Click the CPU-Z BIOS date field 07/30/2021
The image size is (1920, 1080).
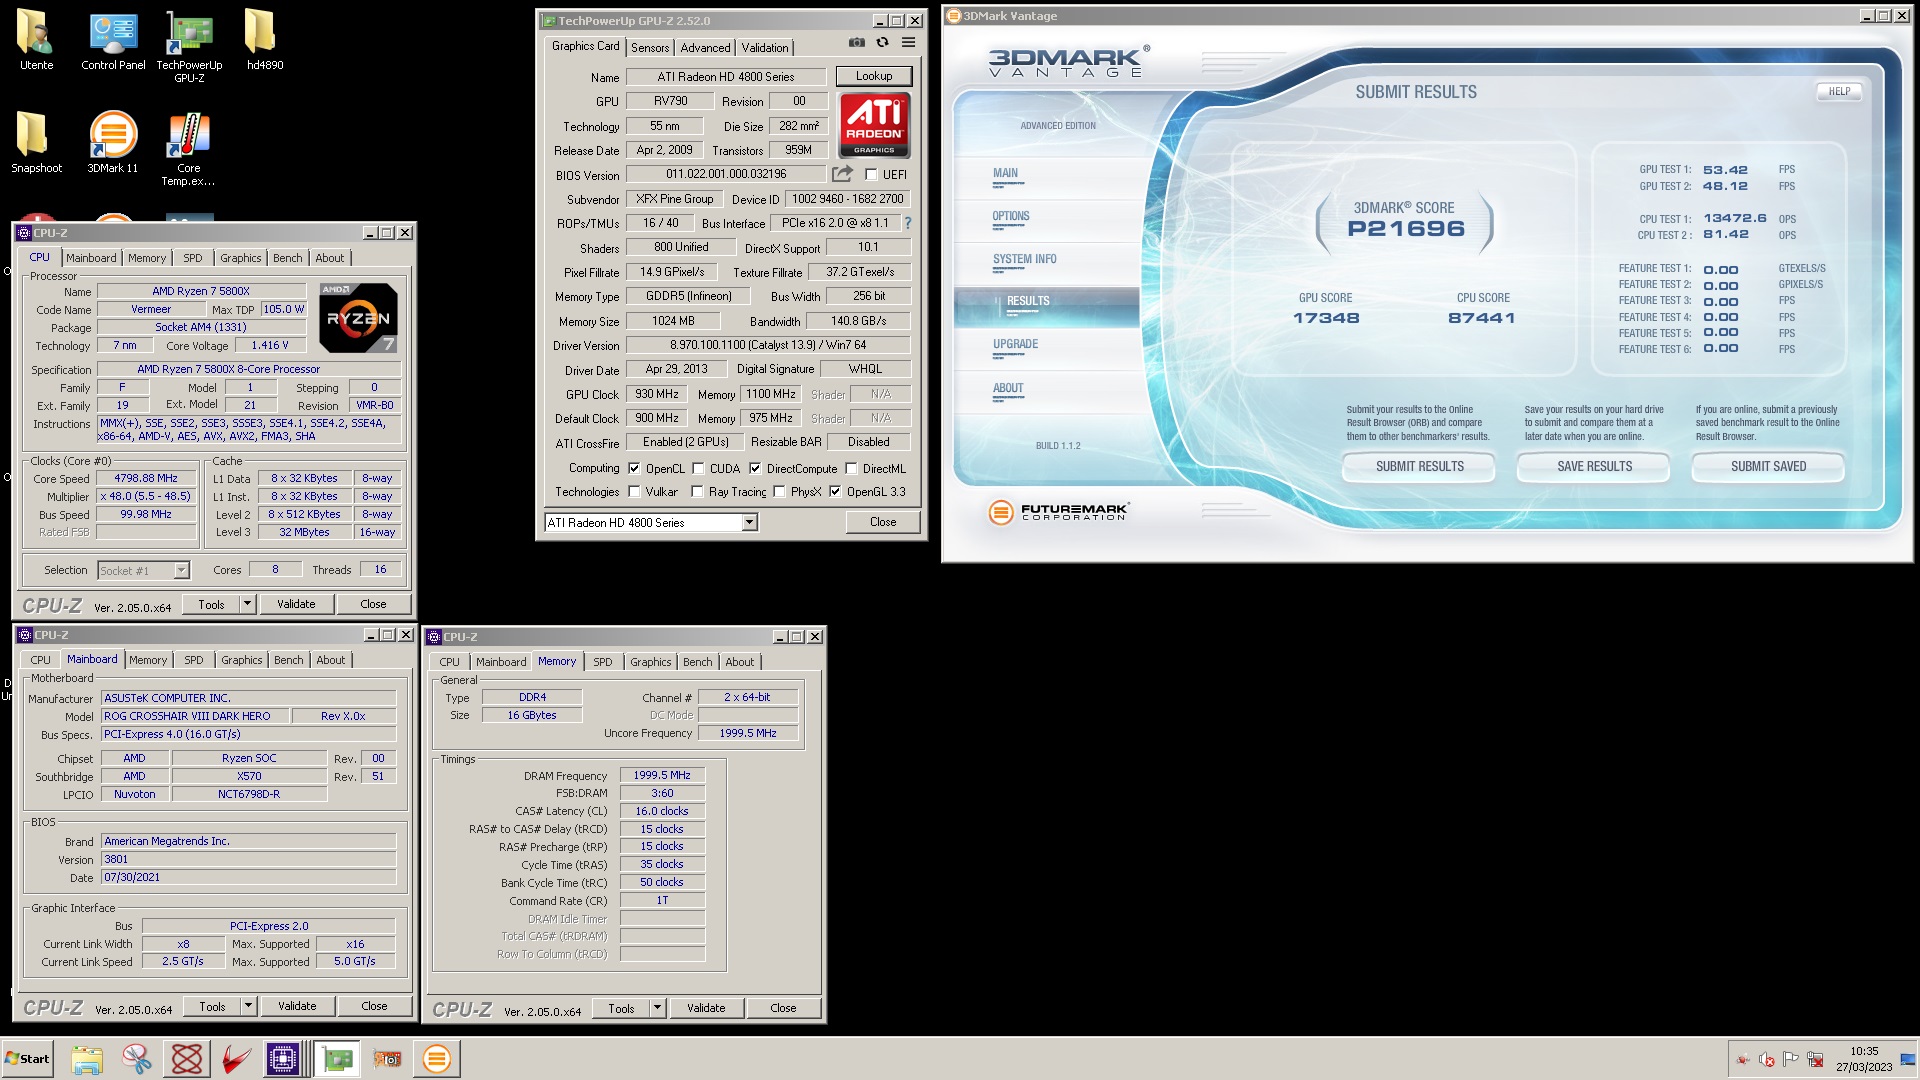tap(249, 877)
